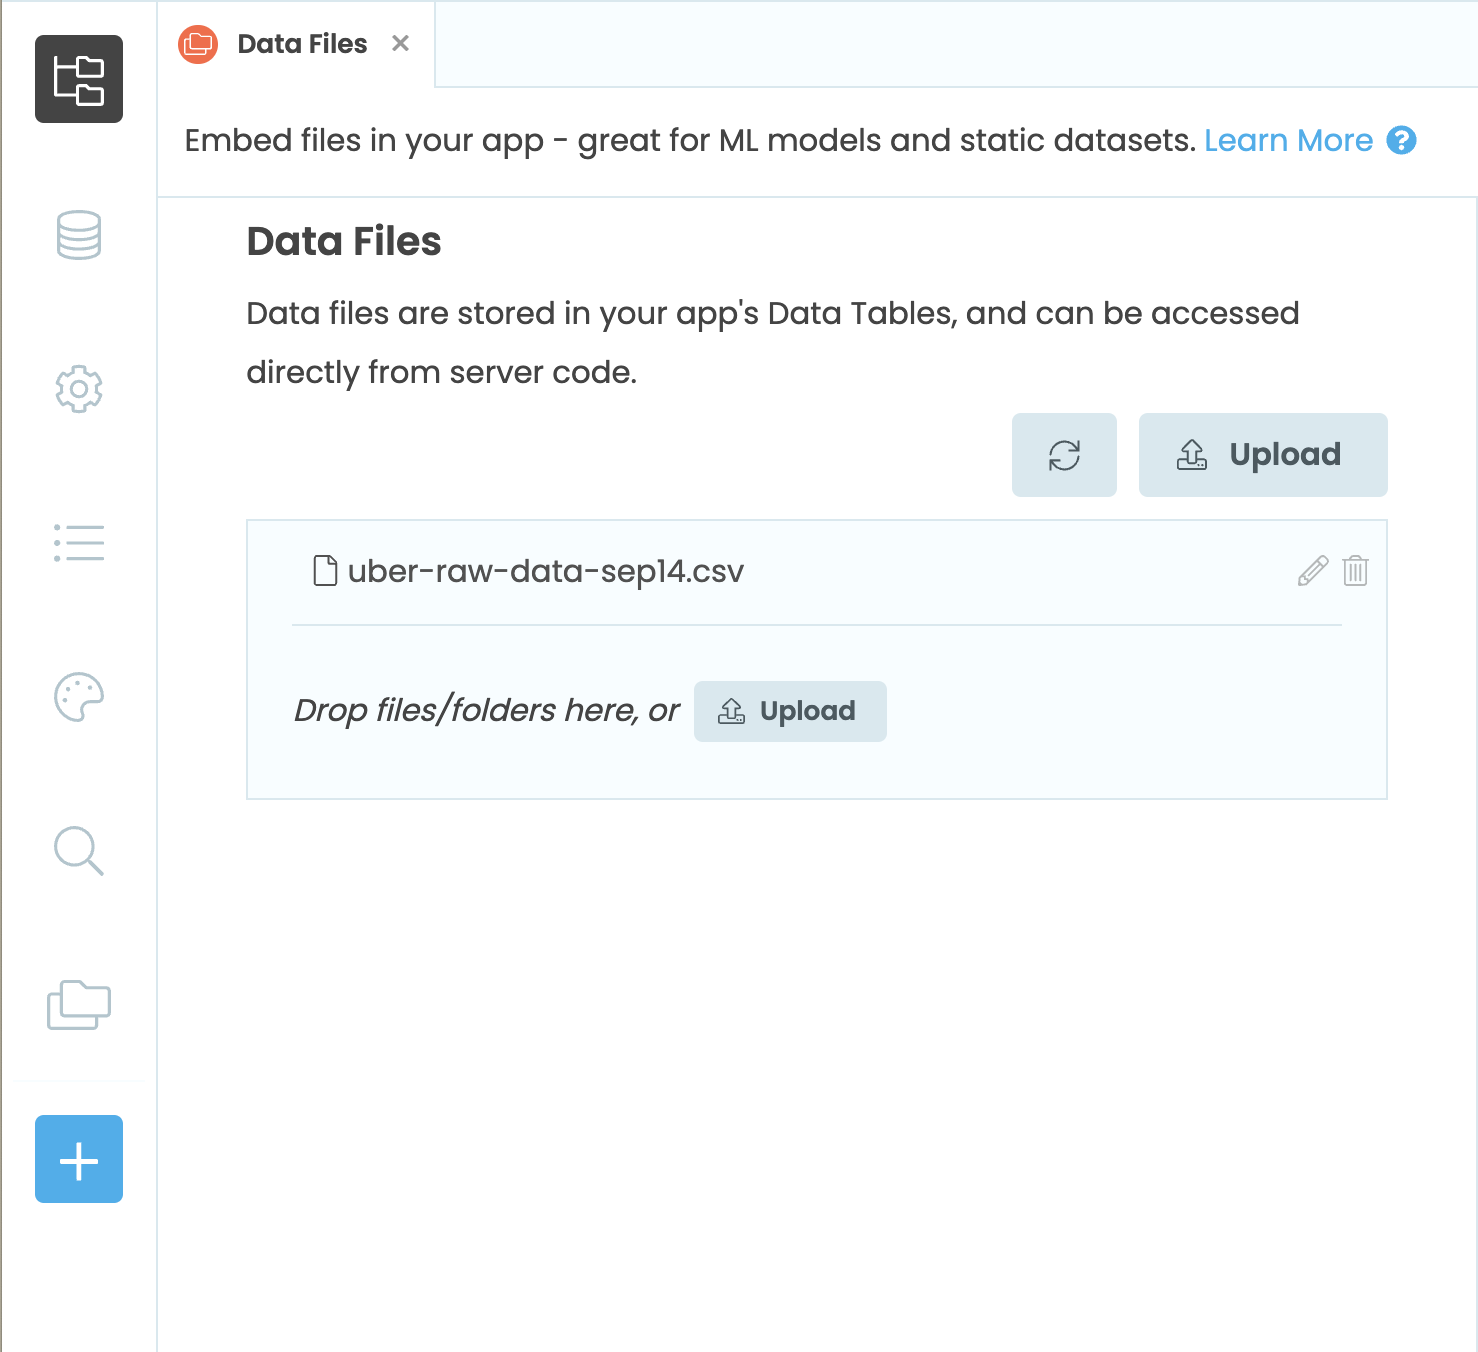Switch to the Data Files tab

coord(301,44)
